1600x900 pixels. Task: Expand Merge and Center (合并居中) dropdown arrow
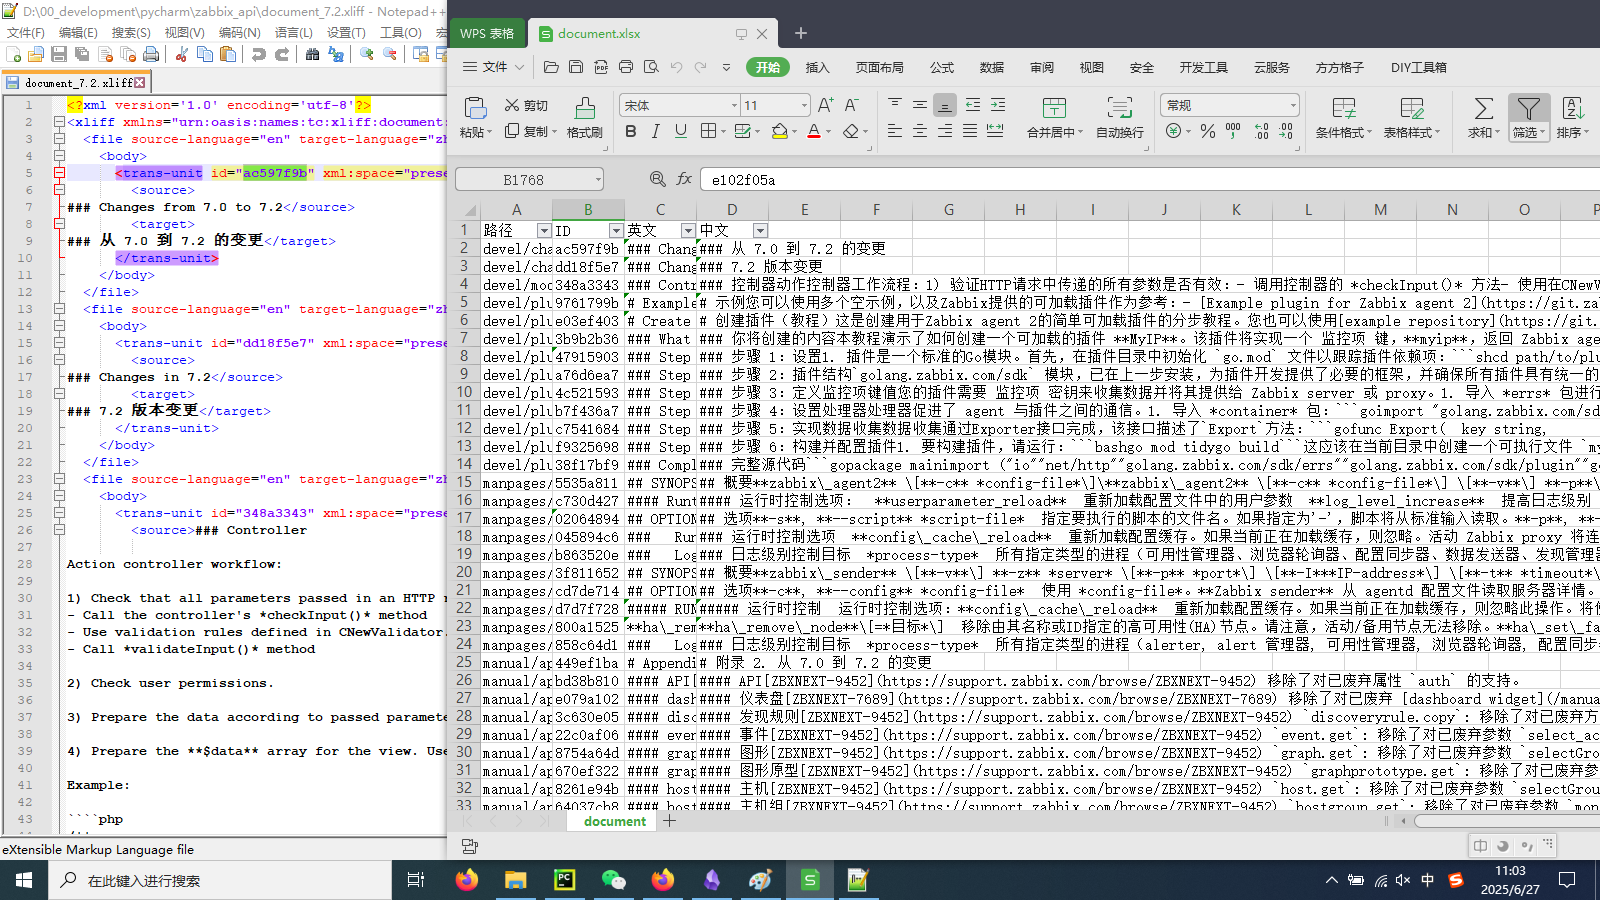(1081, 133)
